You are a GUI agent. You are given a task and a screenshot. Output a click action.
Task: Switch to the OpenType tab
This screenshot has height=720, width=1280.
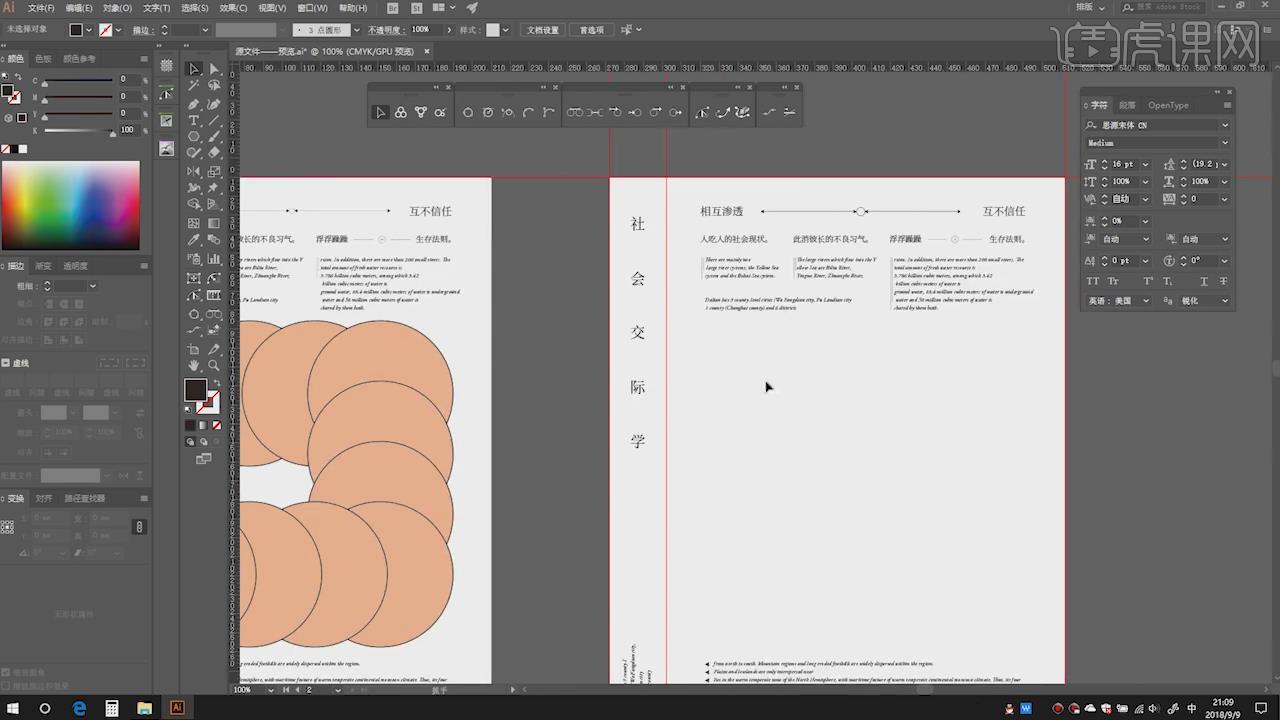1168,105
